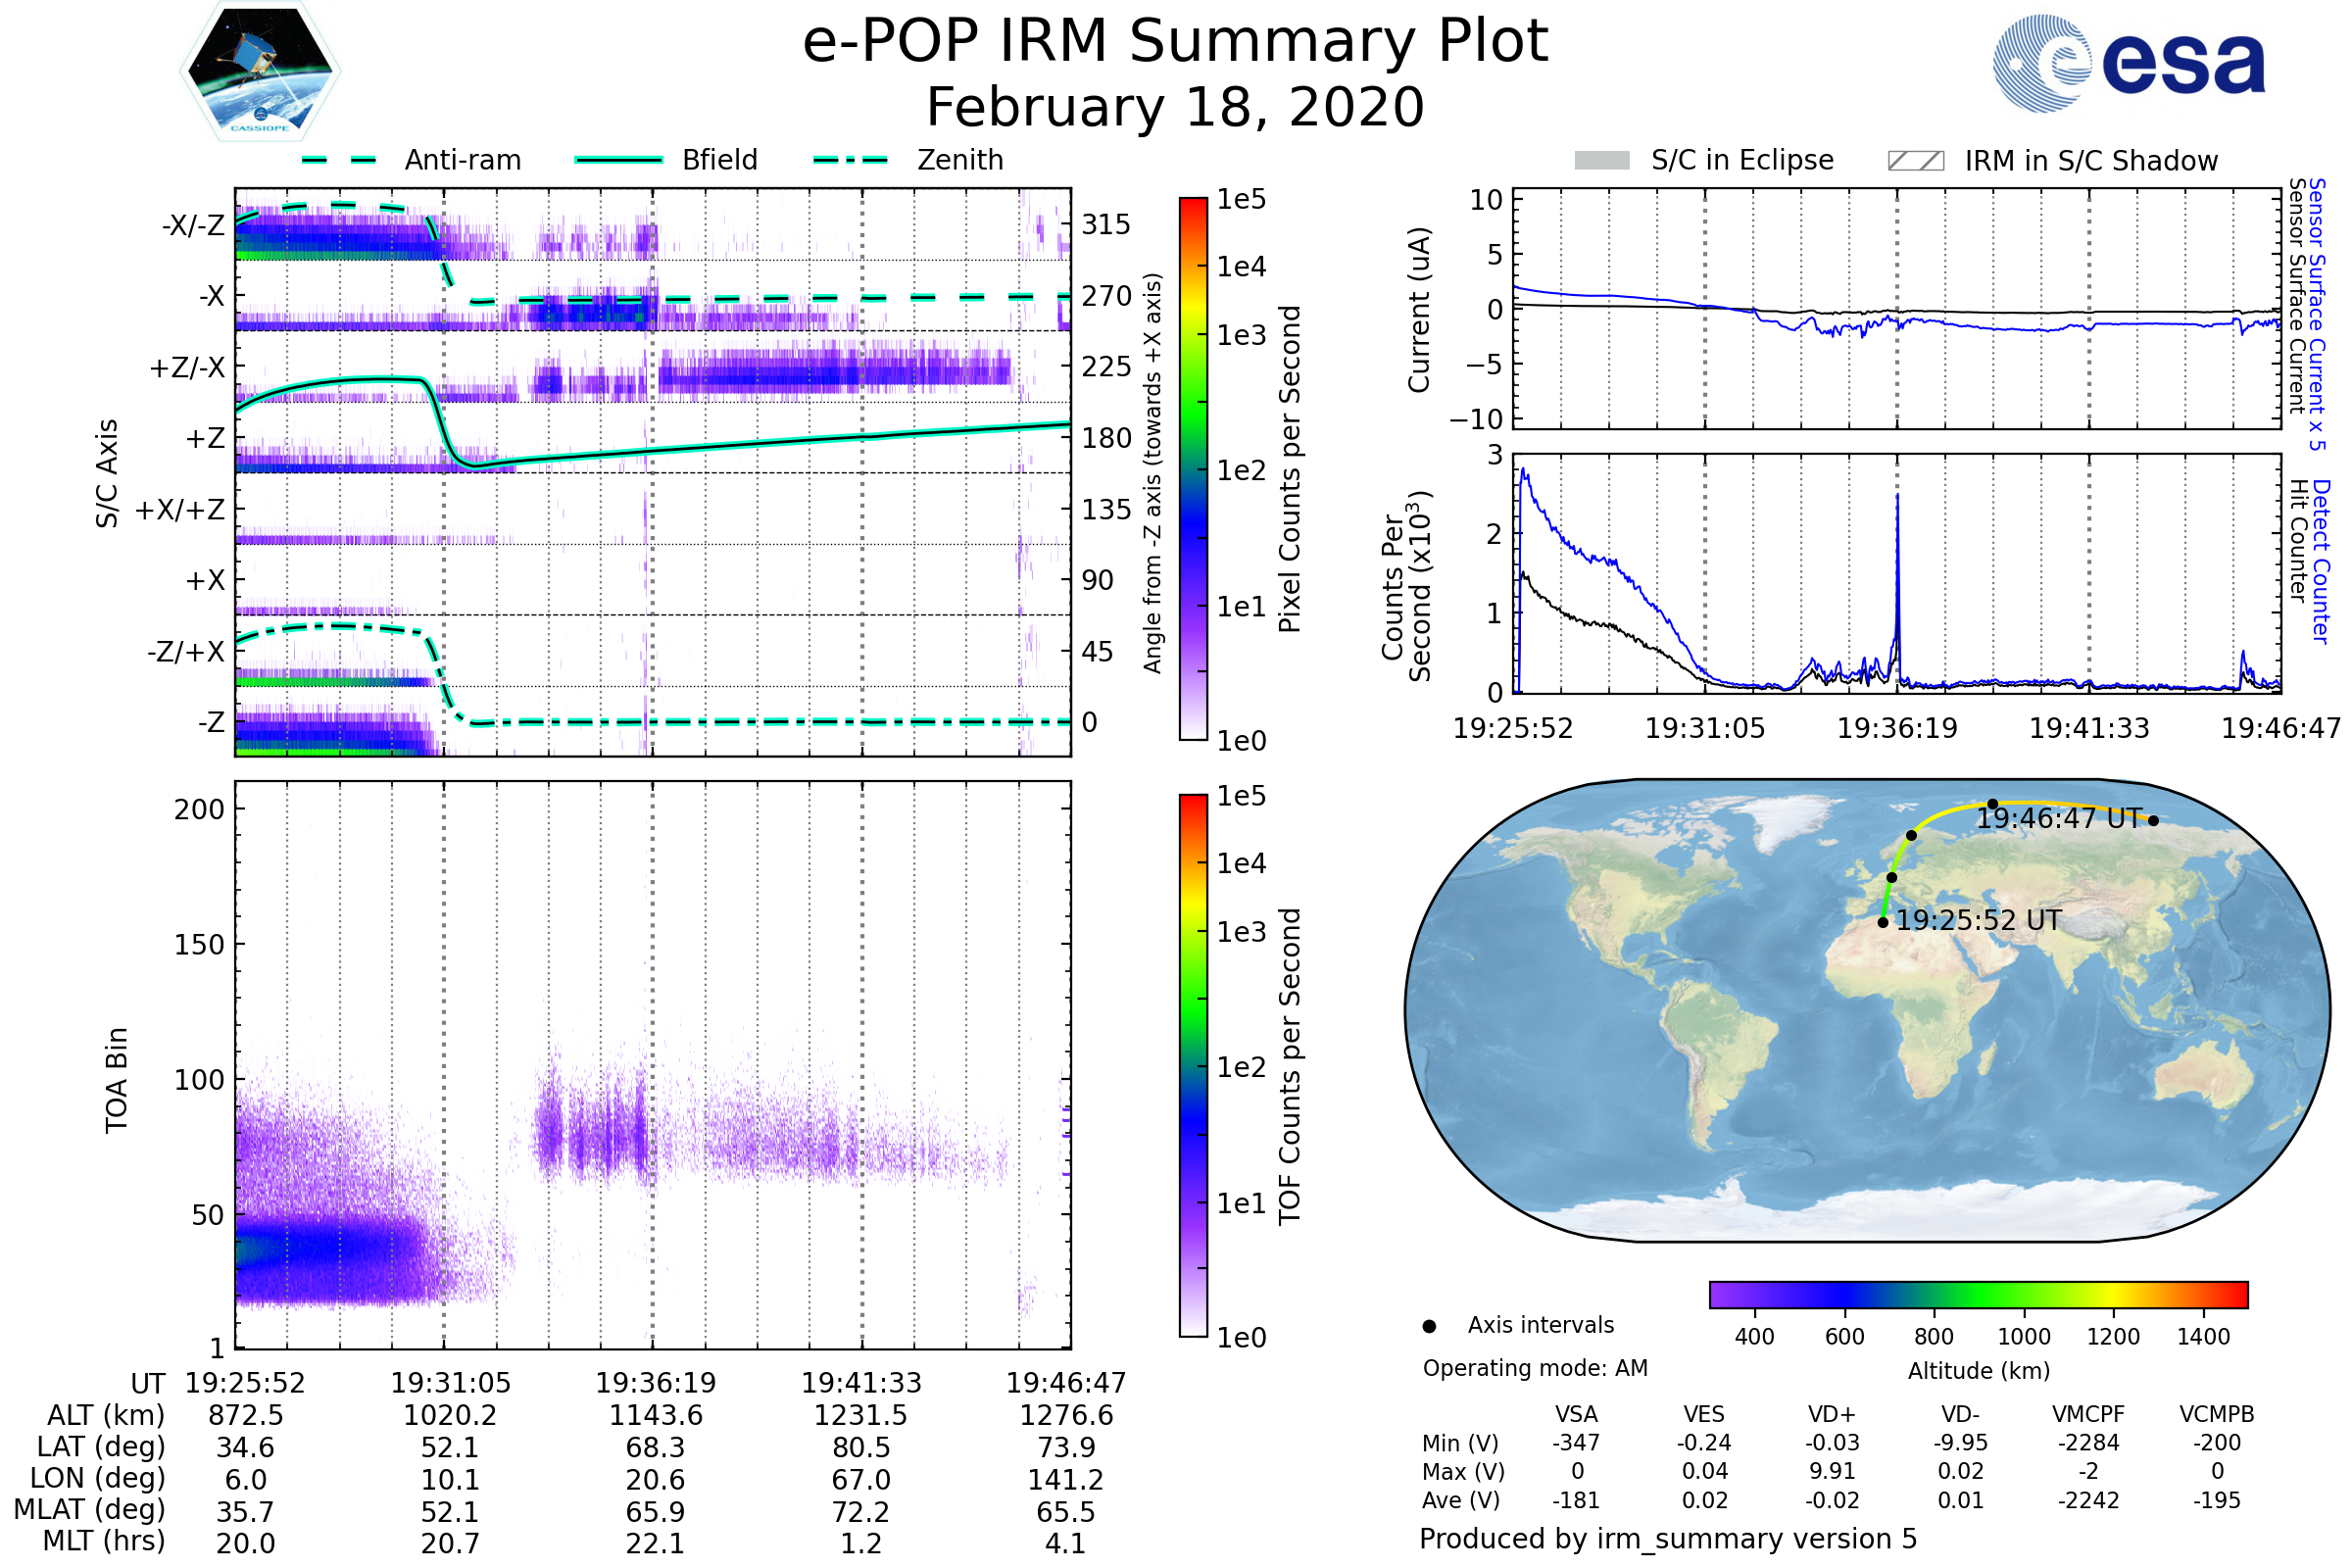
Task: Click the CASSIOPE satellite hexagon logo
Action: (260, 72)
